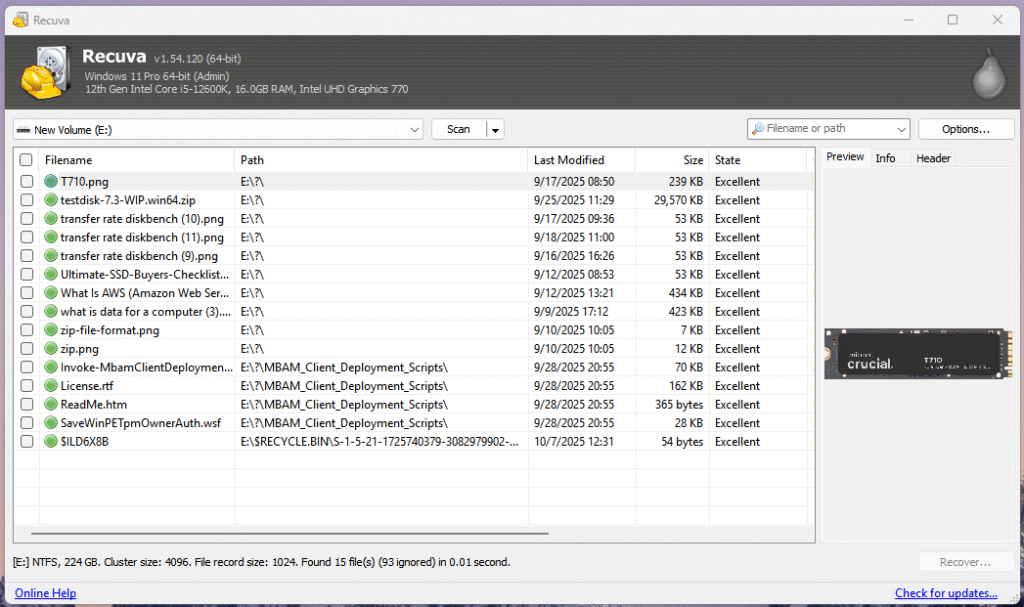
Task: Click the green state icon for zip.png
Action: coord(52,349)
